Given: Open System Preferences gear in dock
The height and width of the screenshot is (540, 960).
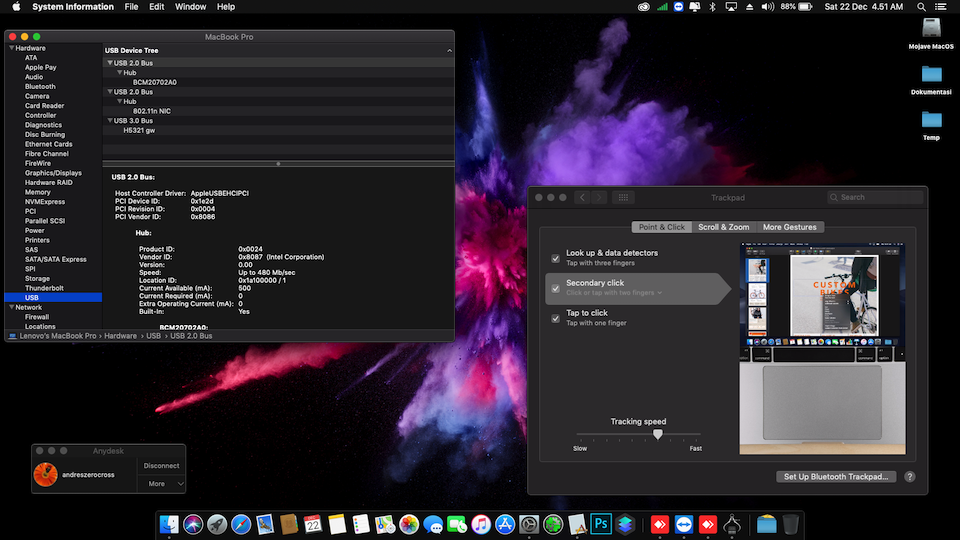Looking at the screenshot, I should [529, 525].
